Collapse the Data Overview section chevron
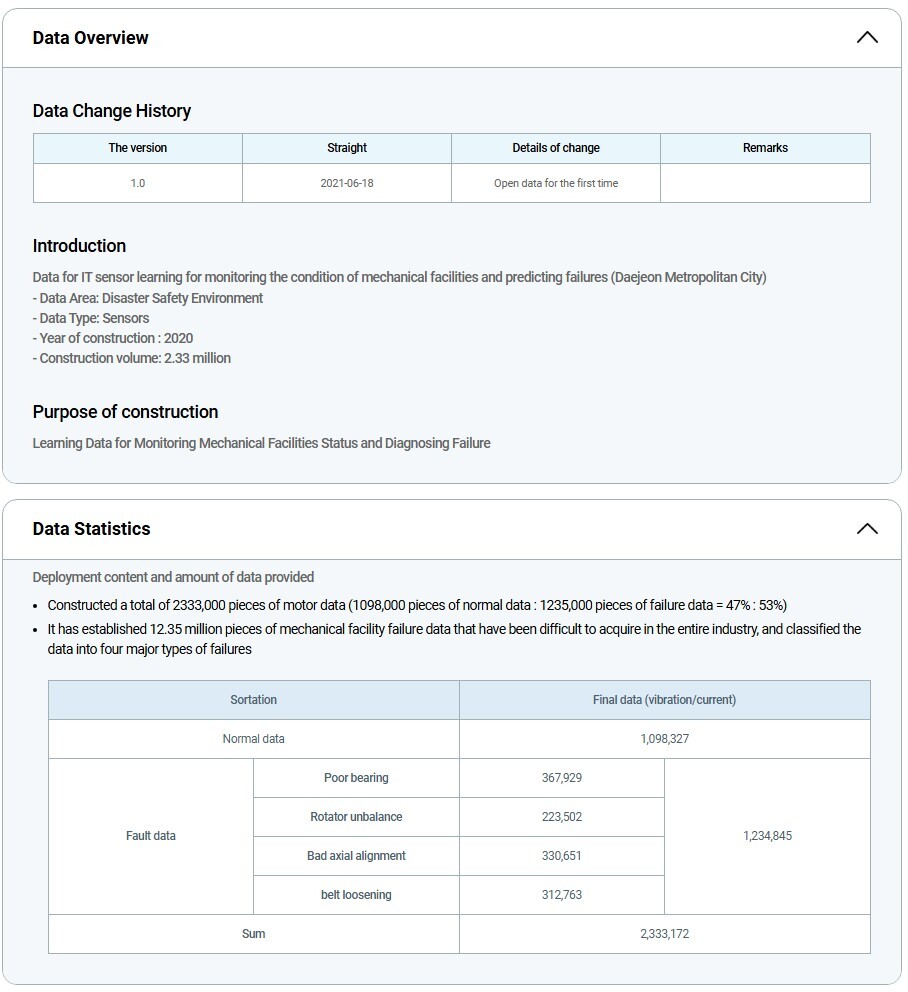Viewport: 908px width, 992px height. point(866,38)
